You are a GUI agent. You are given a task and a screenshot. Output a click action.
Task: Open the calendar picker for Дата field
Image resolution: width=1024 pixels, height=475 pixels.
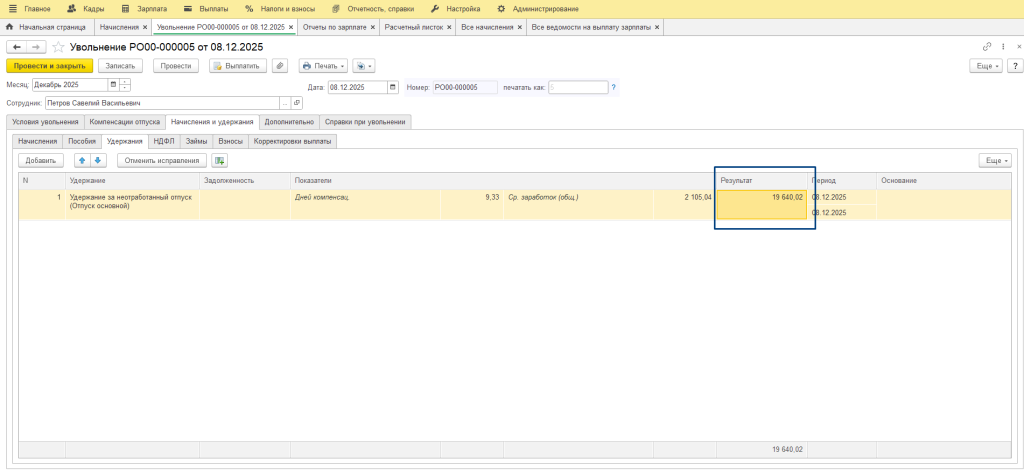pos(393,87)
